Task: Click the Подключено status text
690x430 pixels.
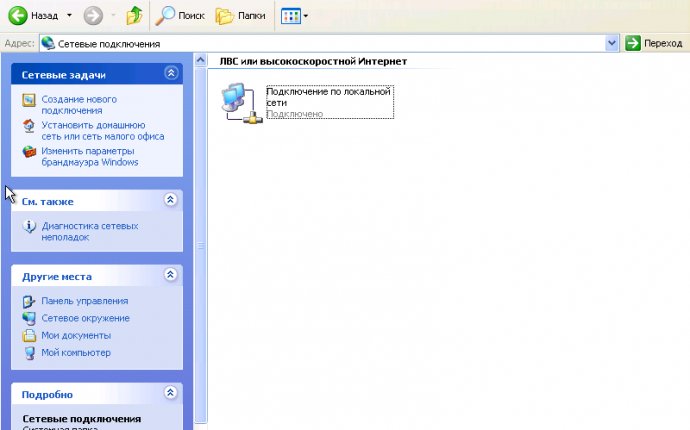Action: coord(294,114)
